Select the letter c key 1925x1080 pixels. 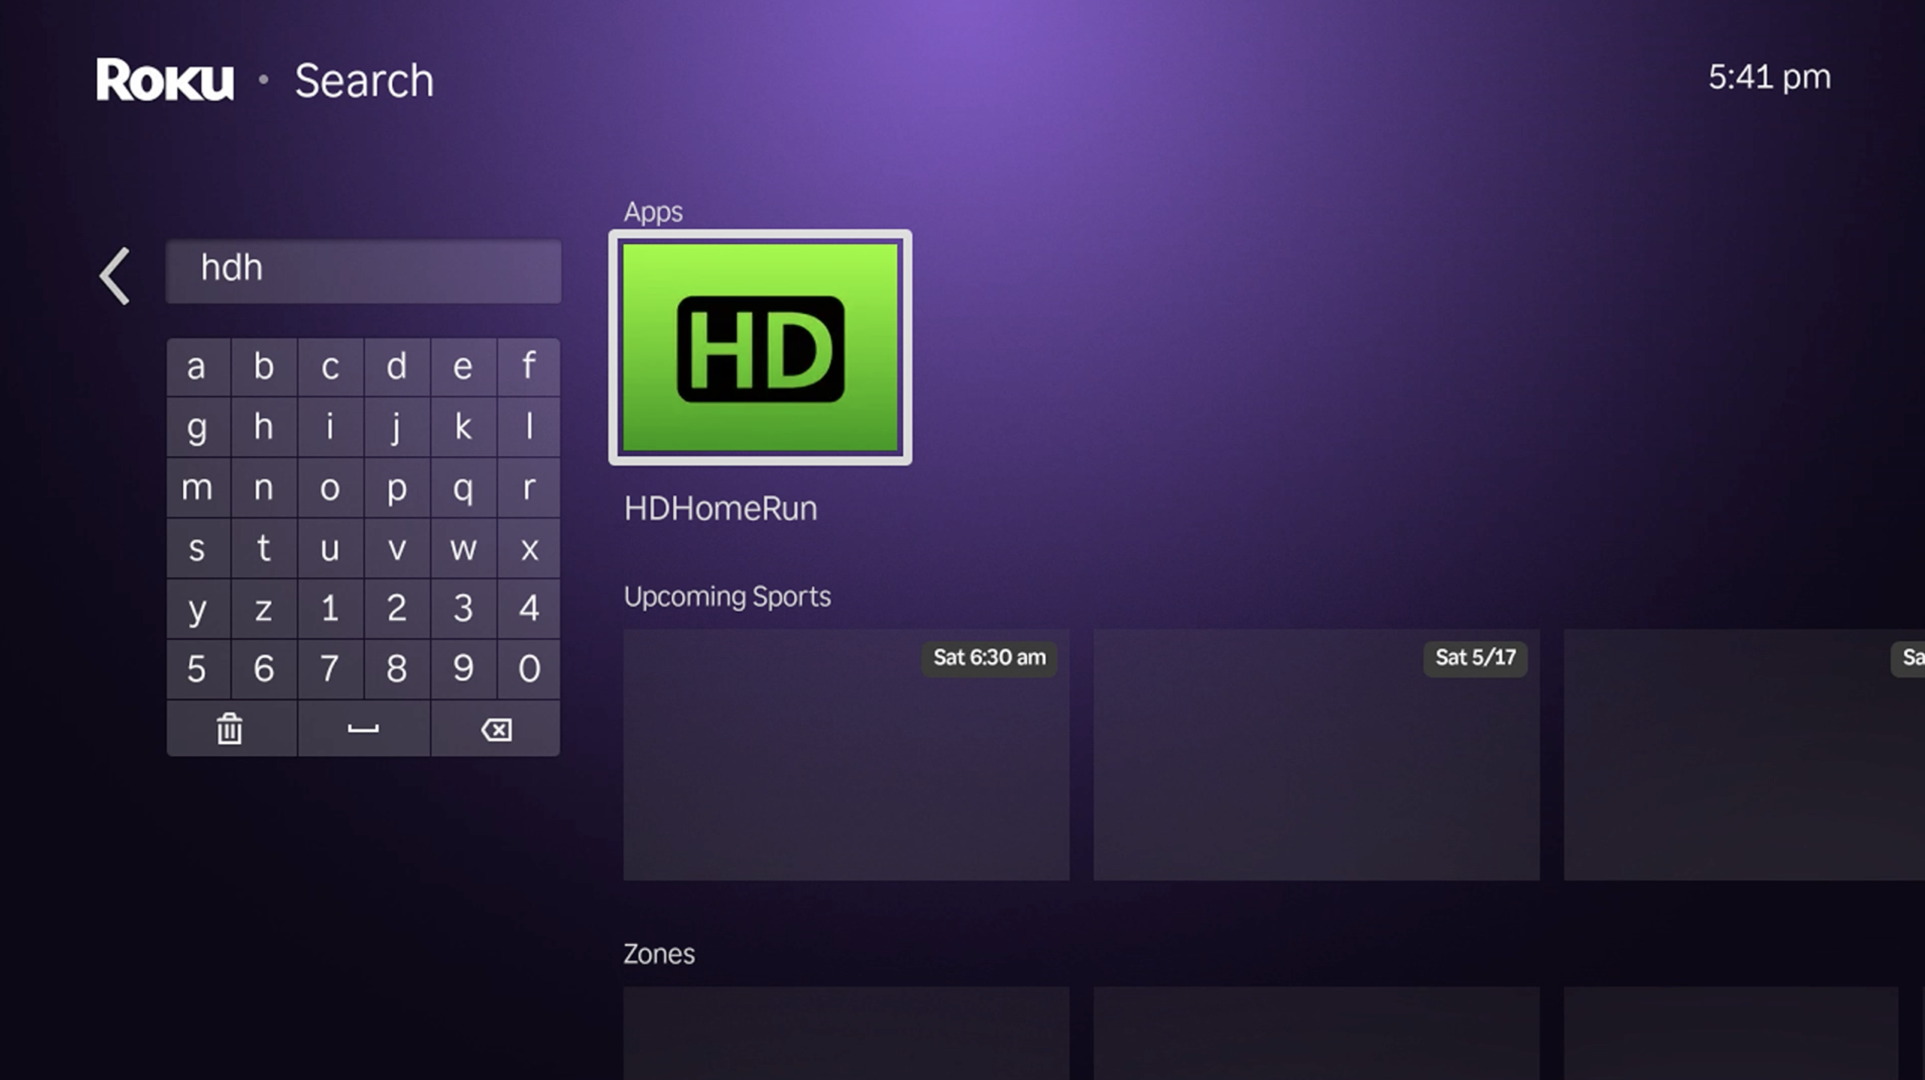[x=330, y=367]
